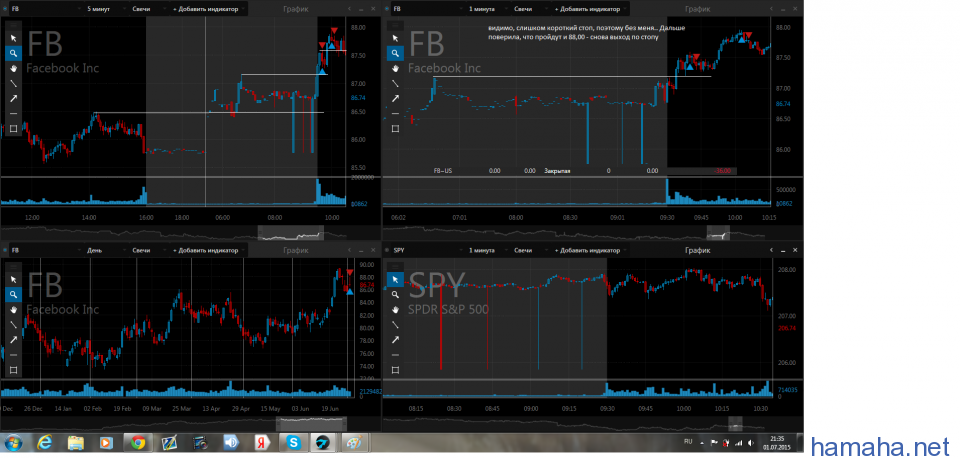
Task: Pick the arrow tool in SPY chart
Action: click(395, 340)
